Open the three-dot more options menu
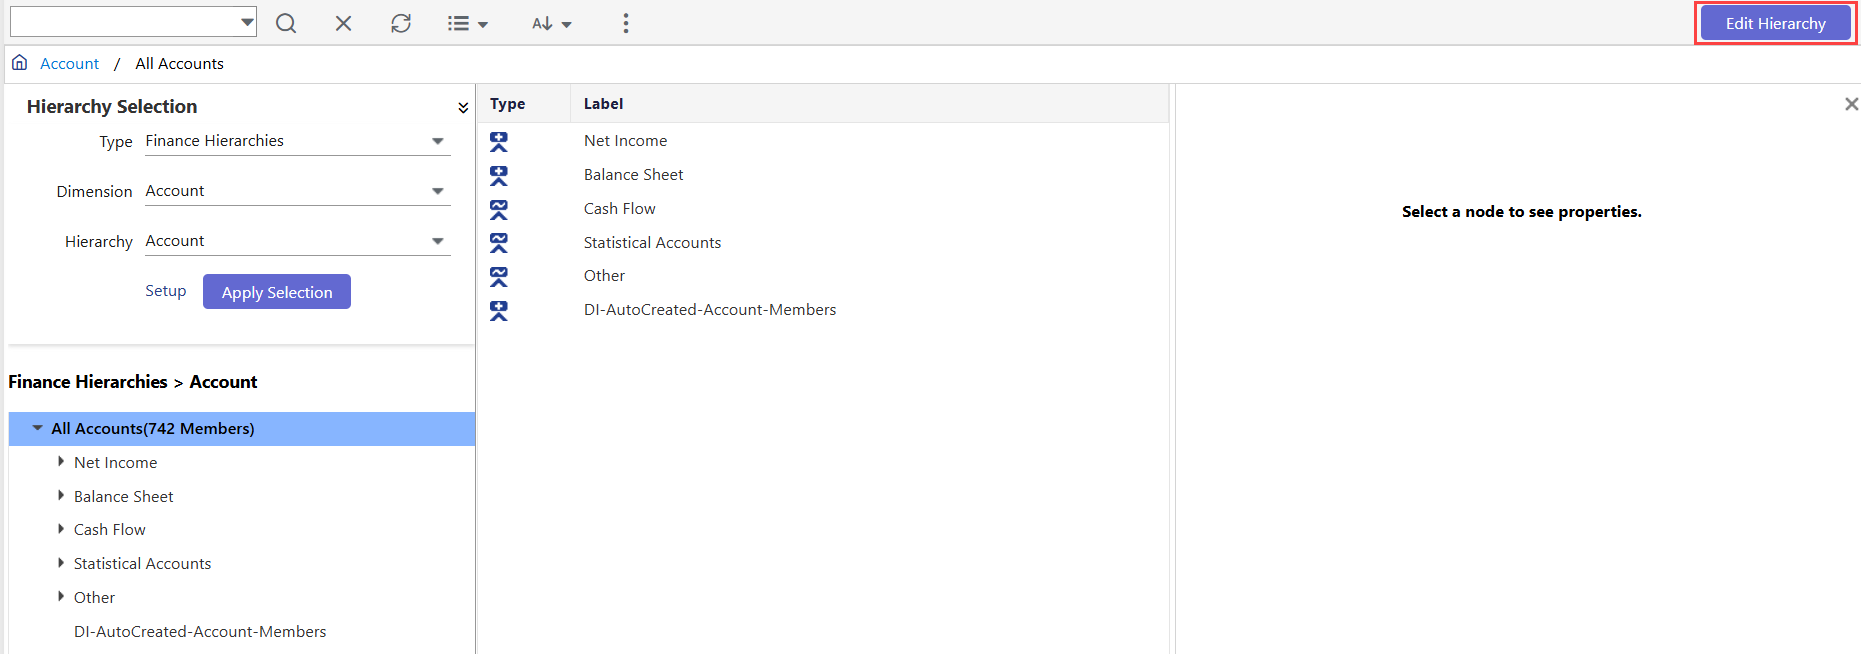Screen dimensions: 1861x654 (x=626, y=23)
